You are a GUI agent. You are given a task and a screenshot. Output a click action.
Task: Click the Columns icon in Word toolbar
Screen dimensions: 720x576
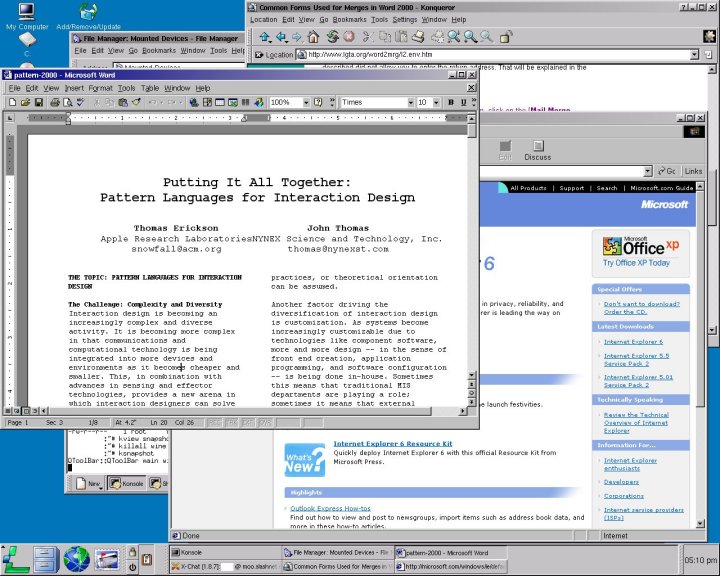point(246,102)
